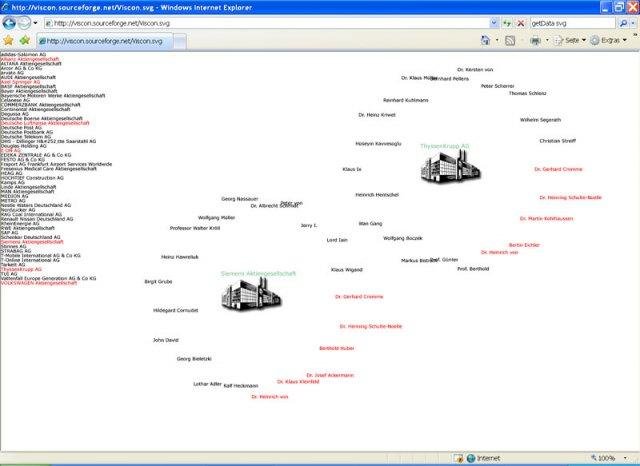Click red Berthold Huber node

(x=337, y=348)
